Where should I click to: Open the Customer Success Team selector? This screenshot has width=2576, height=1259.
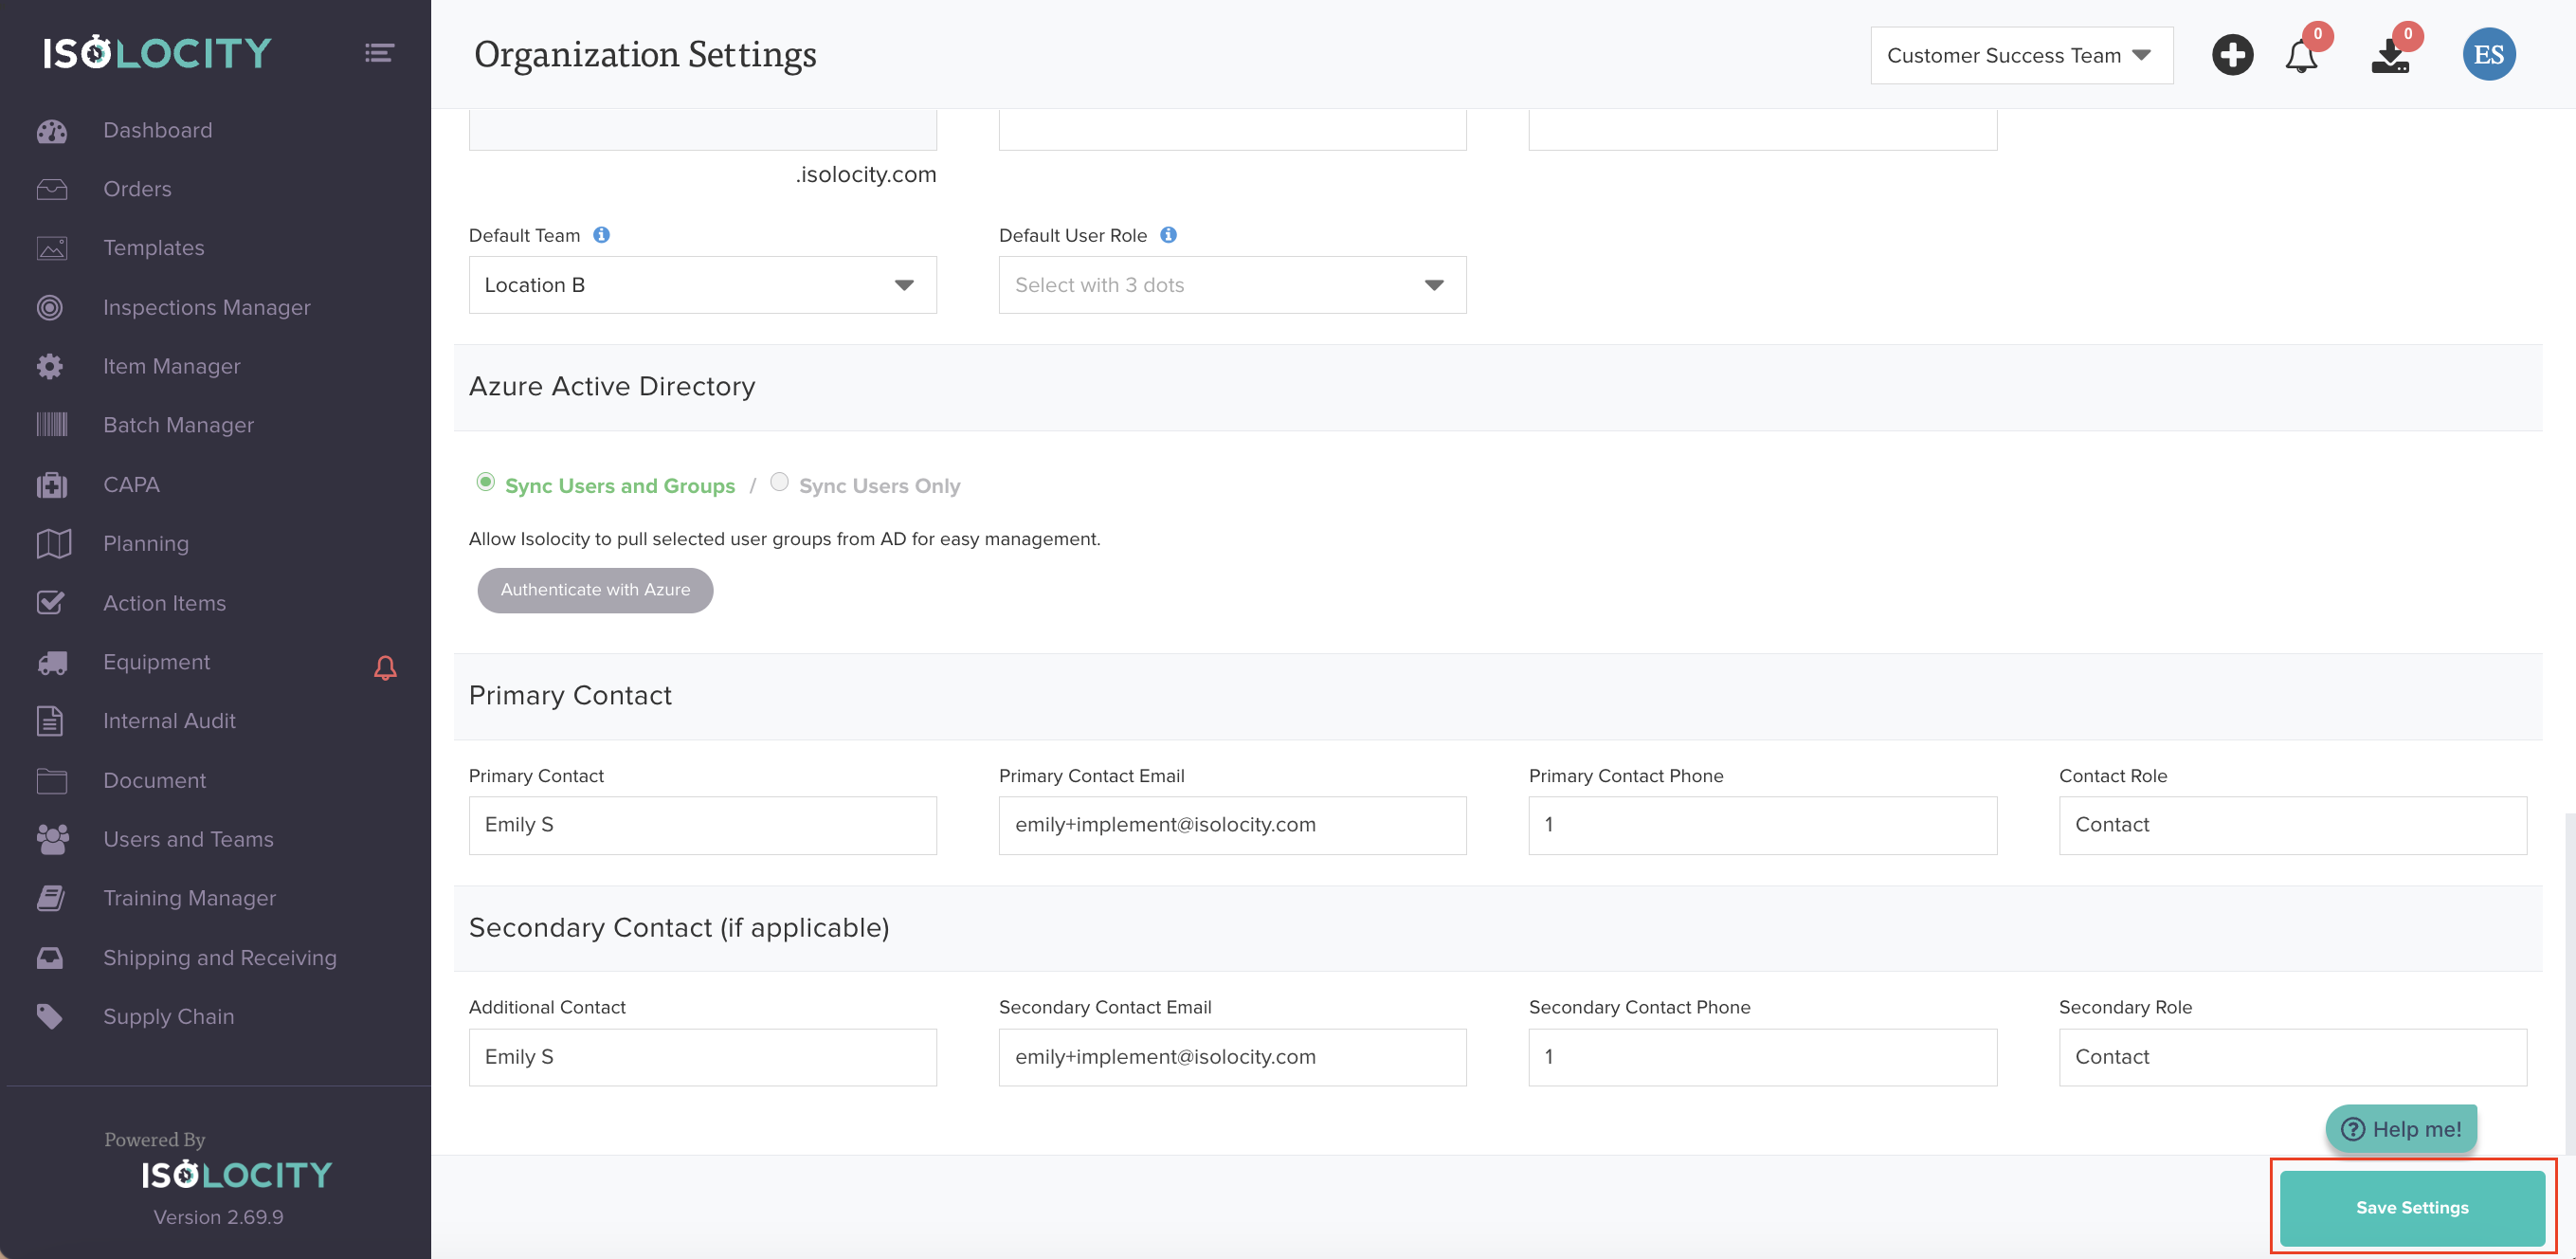click(2020, 56)
